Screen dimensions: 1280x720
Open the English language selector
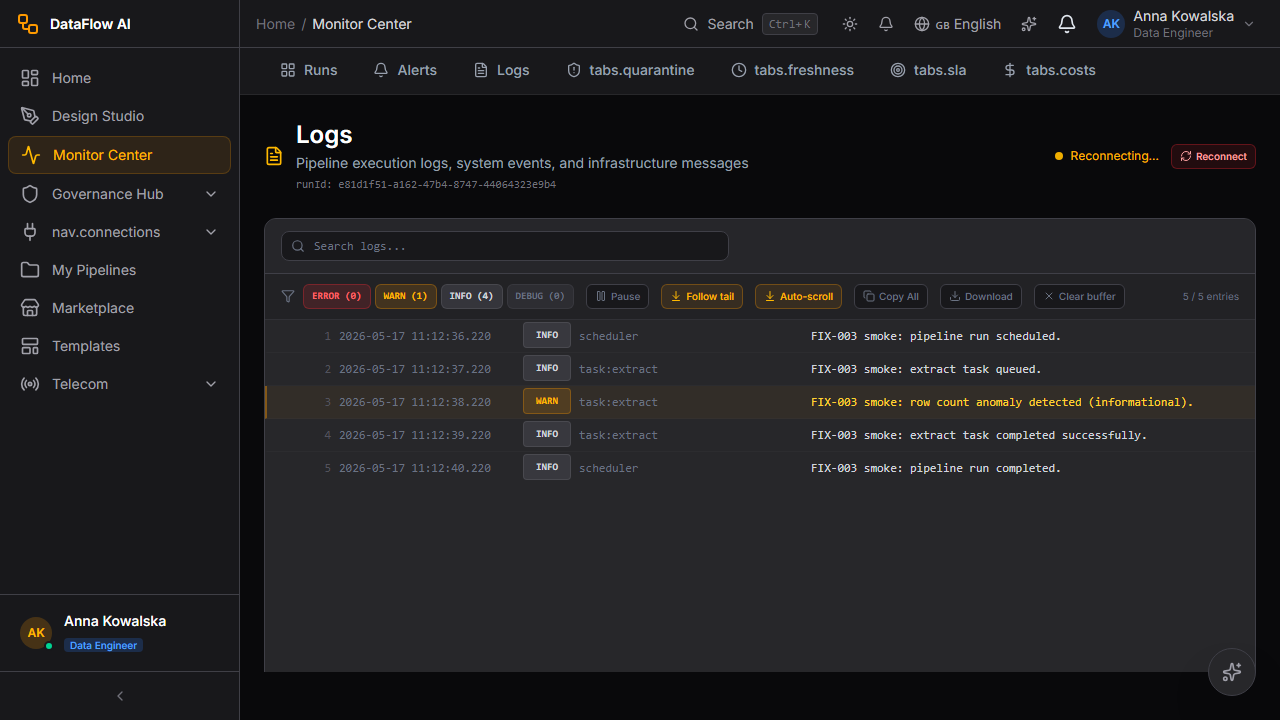point(958,24)
